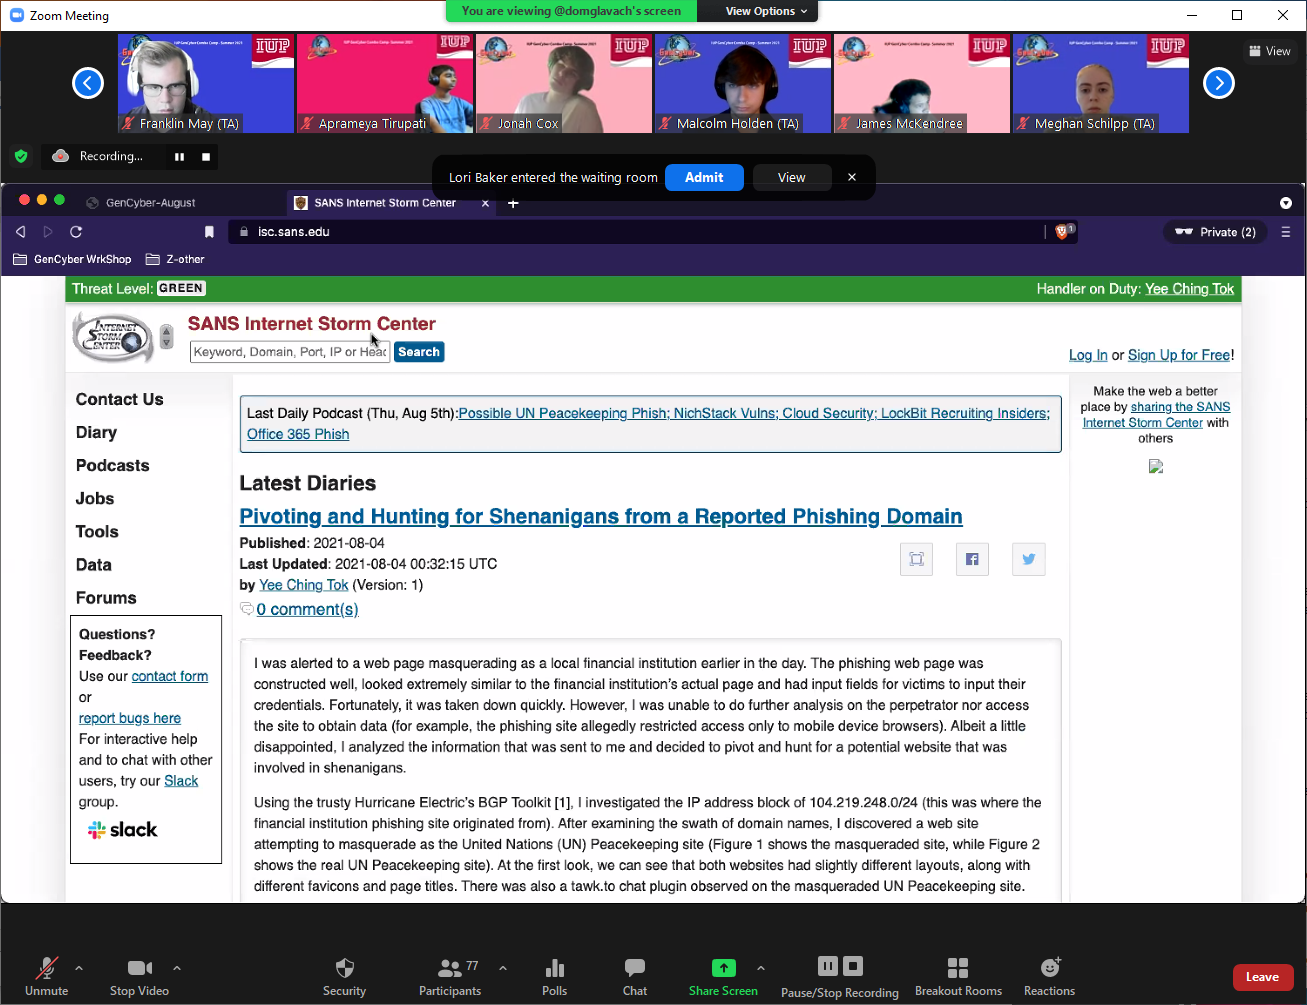This screenshot has height=1005, width=1307.
Task: Click View on the waiting room notification
Action: [791, 177]
